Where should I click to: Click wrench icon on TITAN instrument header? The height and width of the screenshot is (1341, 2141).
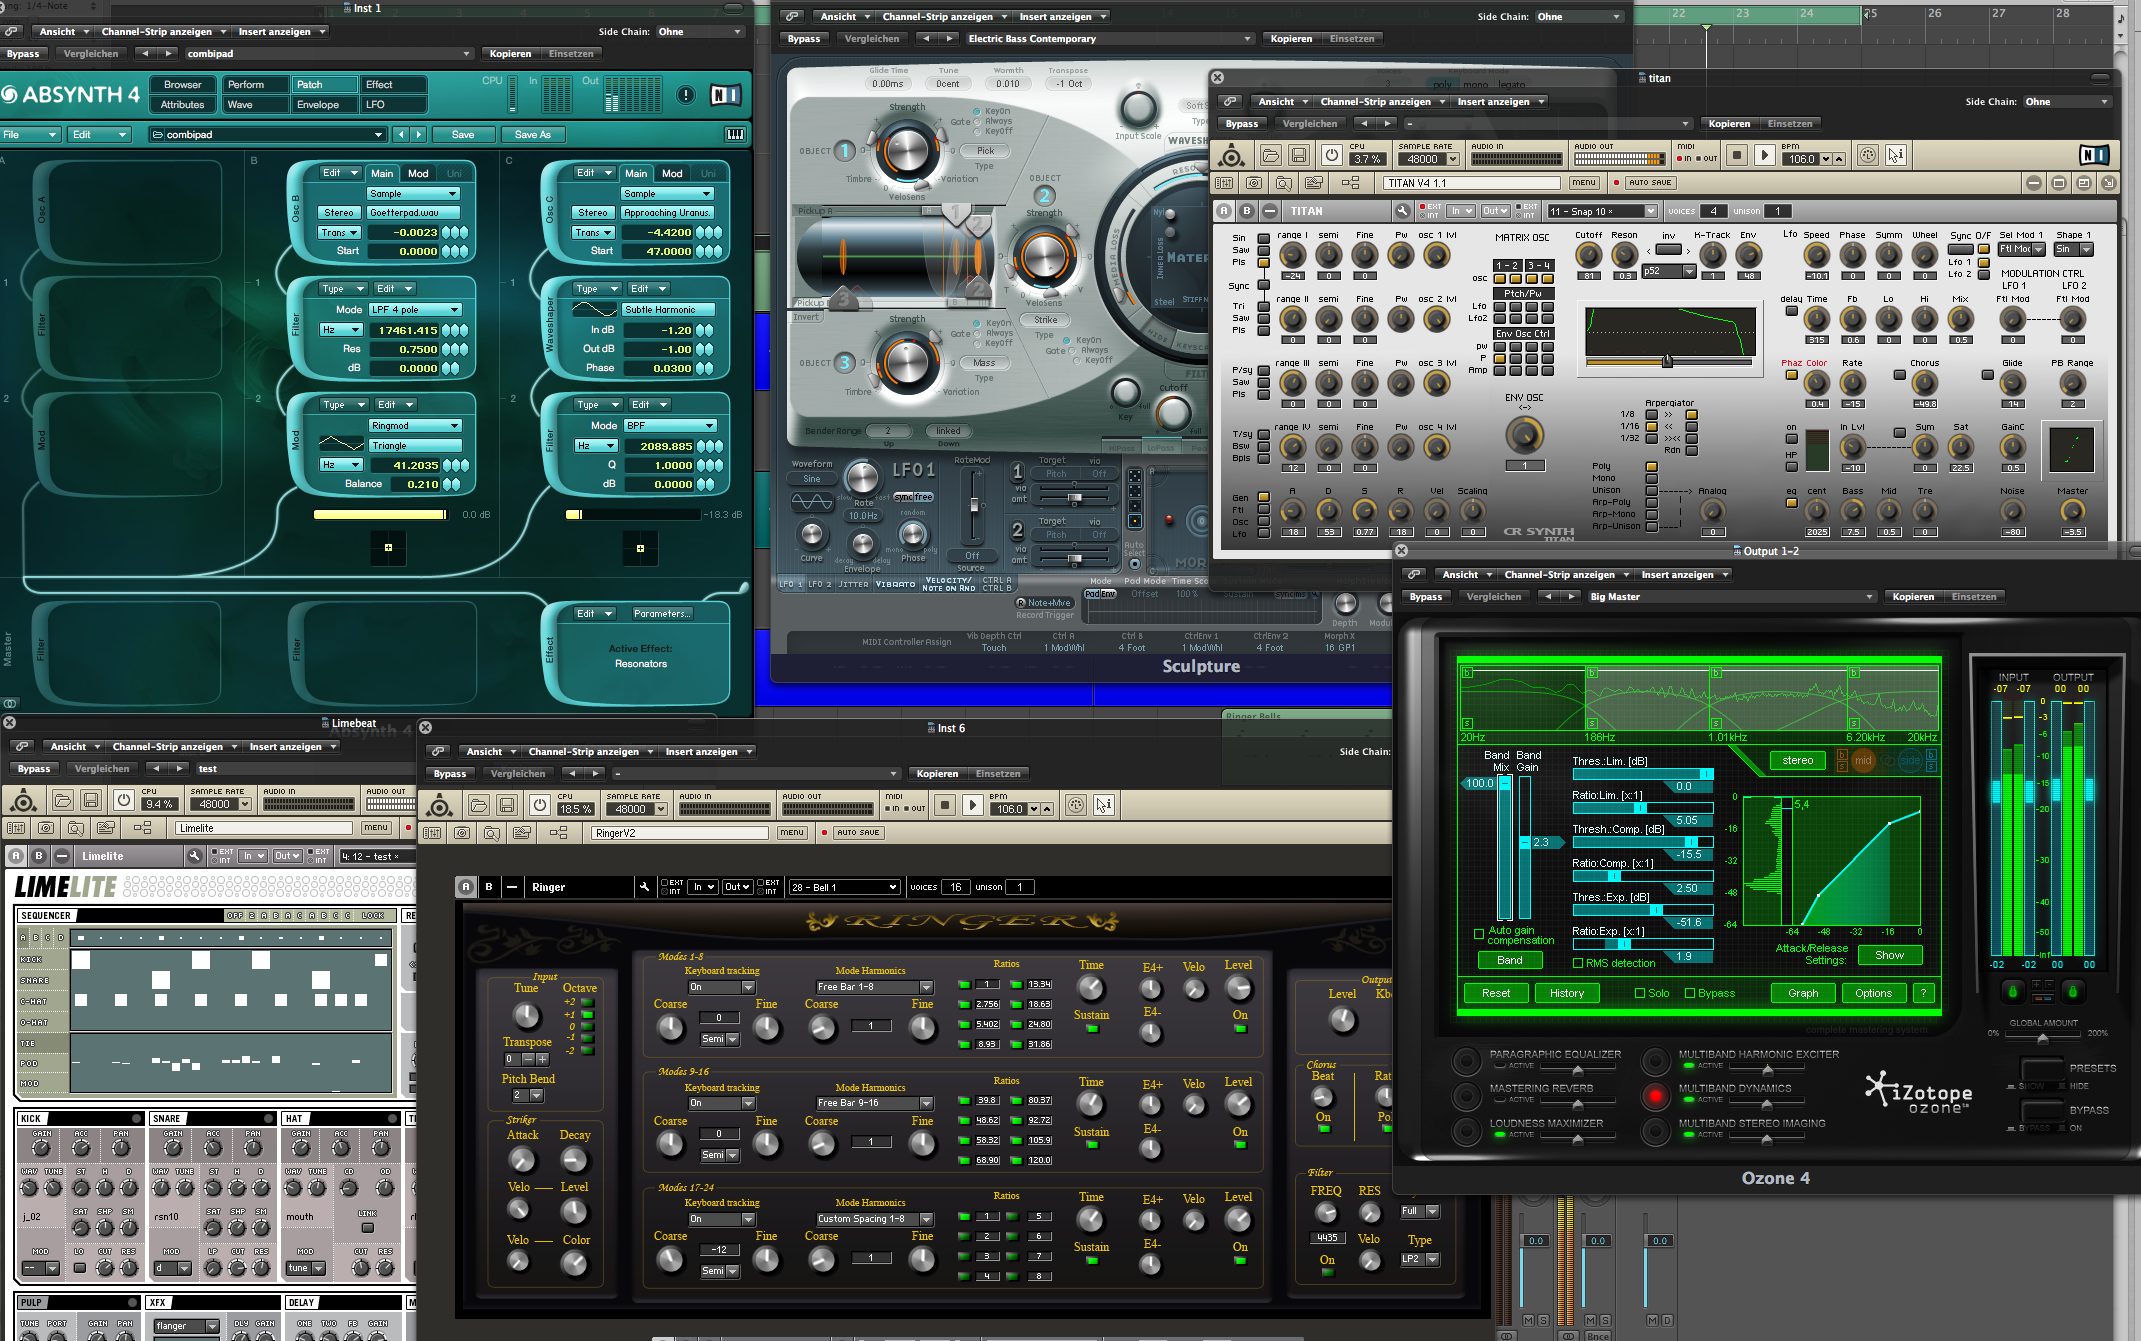coord(1402,211)
